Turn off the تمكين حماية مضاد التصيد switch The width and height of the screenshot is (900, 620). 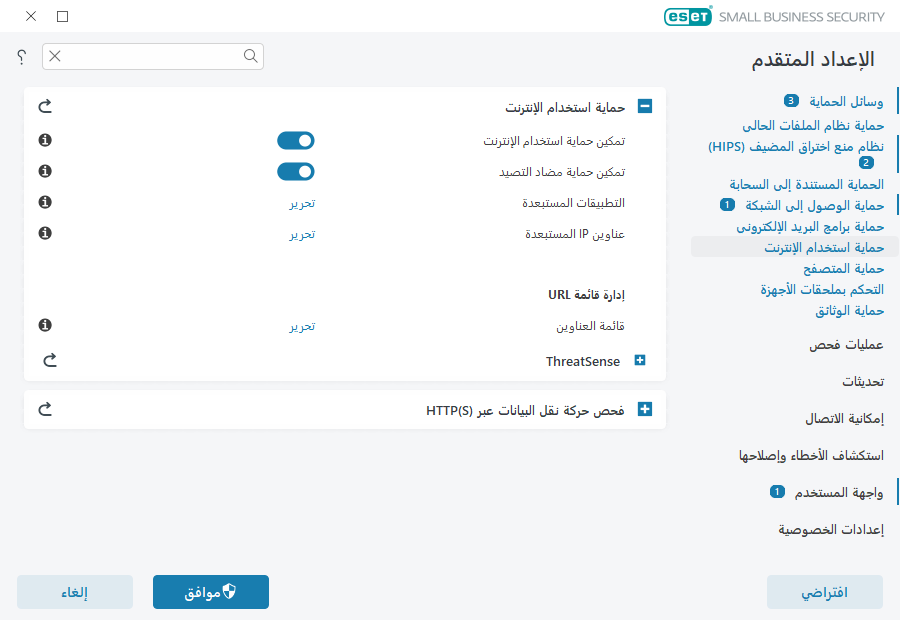[x=295, y=171]
